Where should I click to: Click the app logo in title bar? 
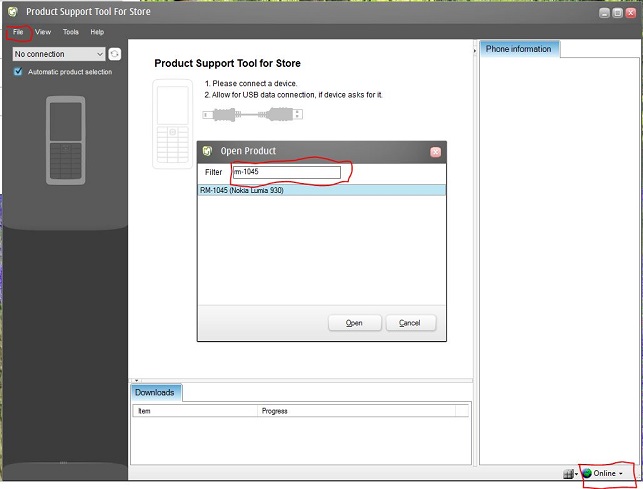pyautogui.click(x=11, y=12)
